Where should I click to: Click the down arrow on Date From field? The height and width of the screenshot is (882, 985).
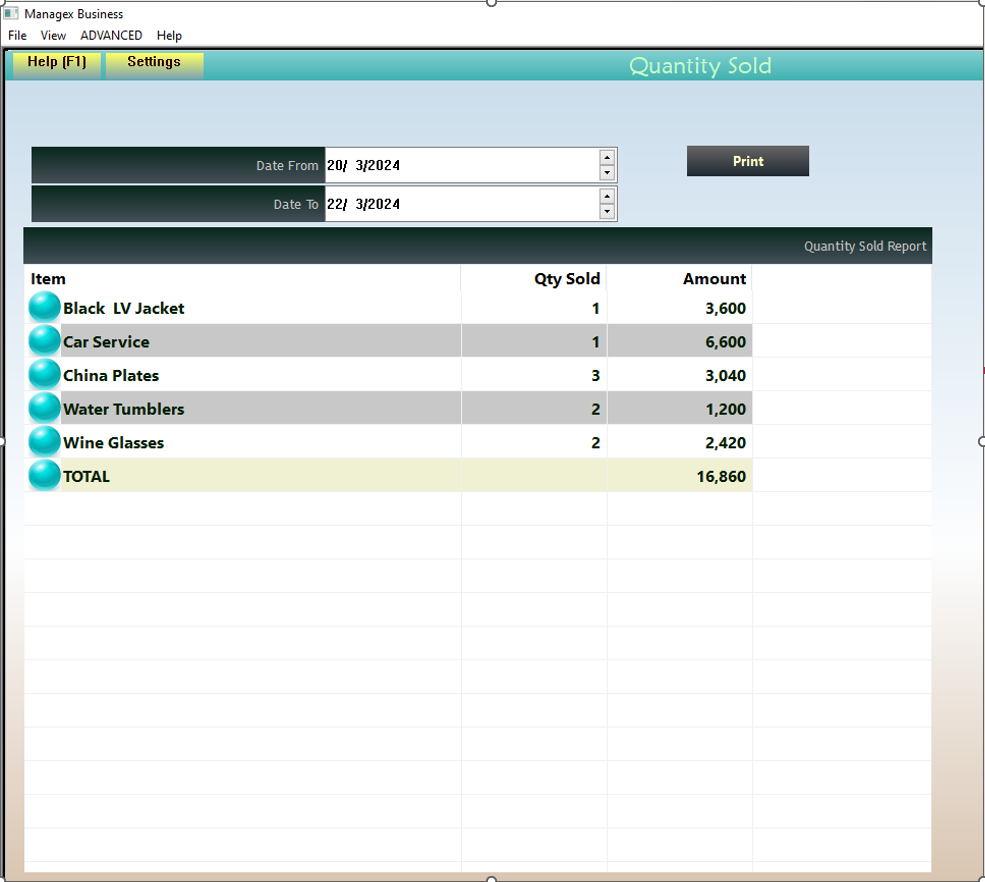tap(607, 173)
